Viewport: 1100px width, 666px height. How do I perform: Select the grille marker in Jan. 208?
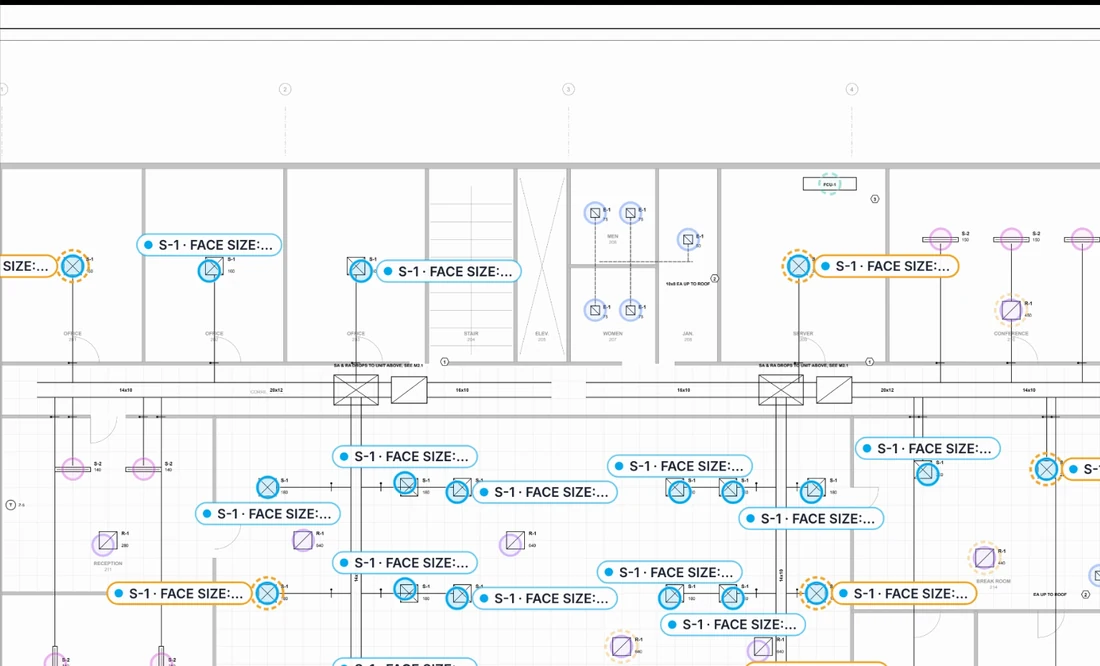click(688, 239)
